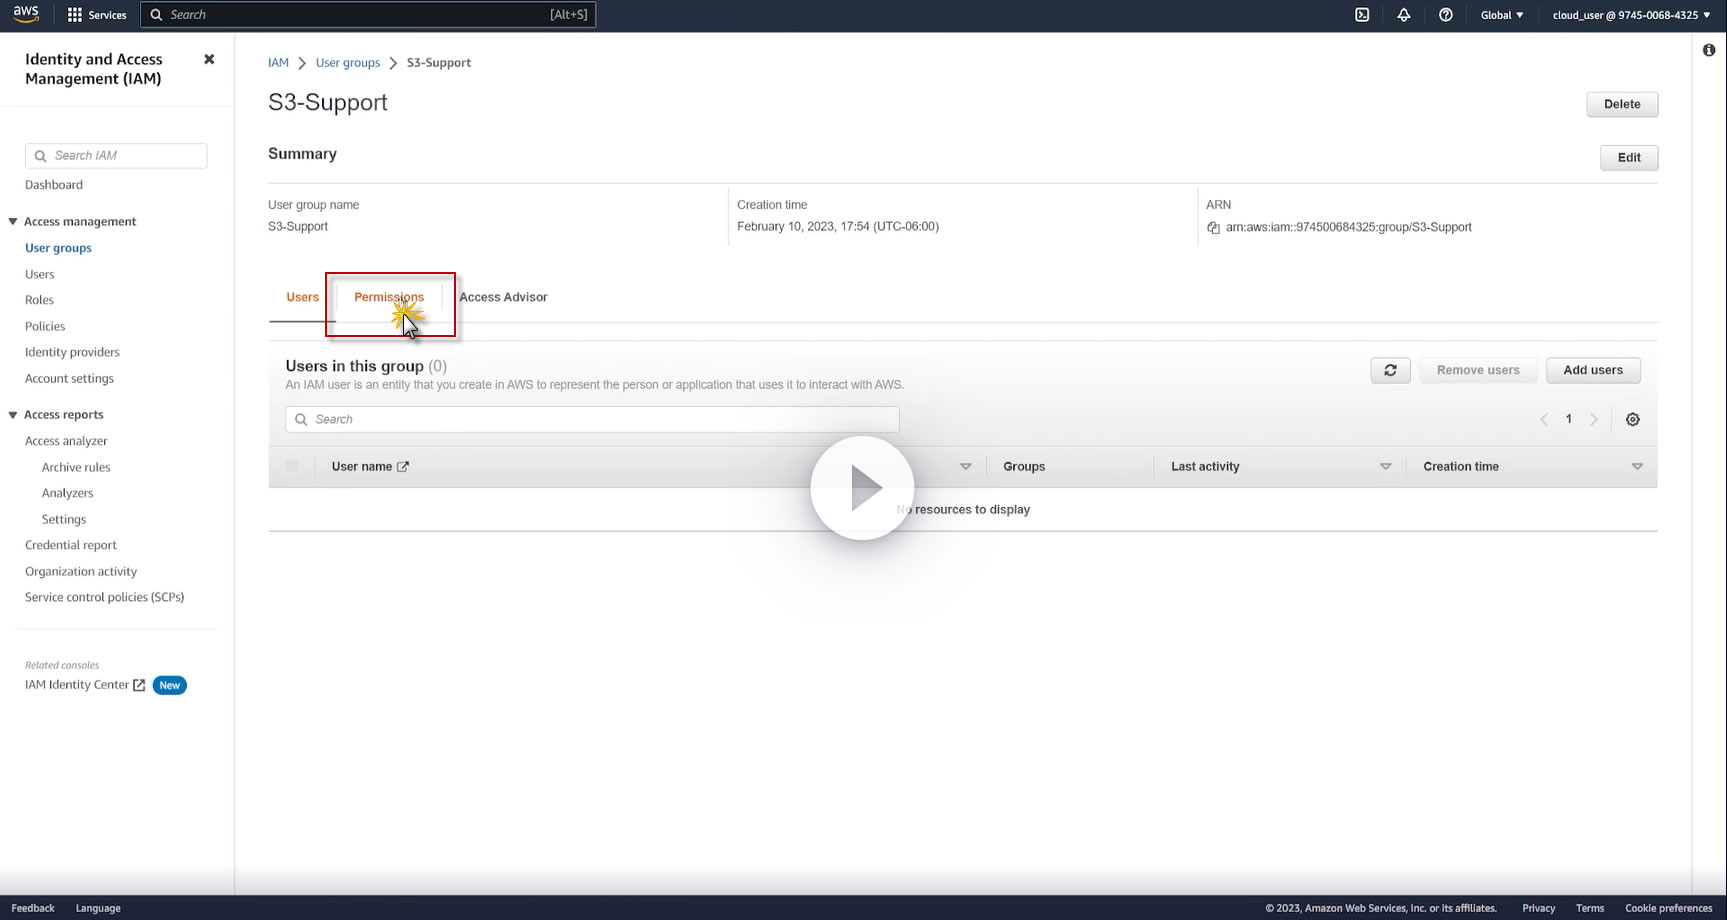Screen dimensions: 1727x920
Task: Collapse the Access reports section
Action: pos(13,415)
